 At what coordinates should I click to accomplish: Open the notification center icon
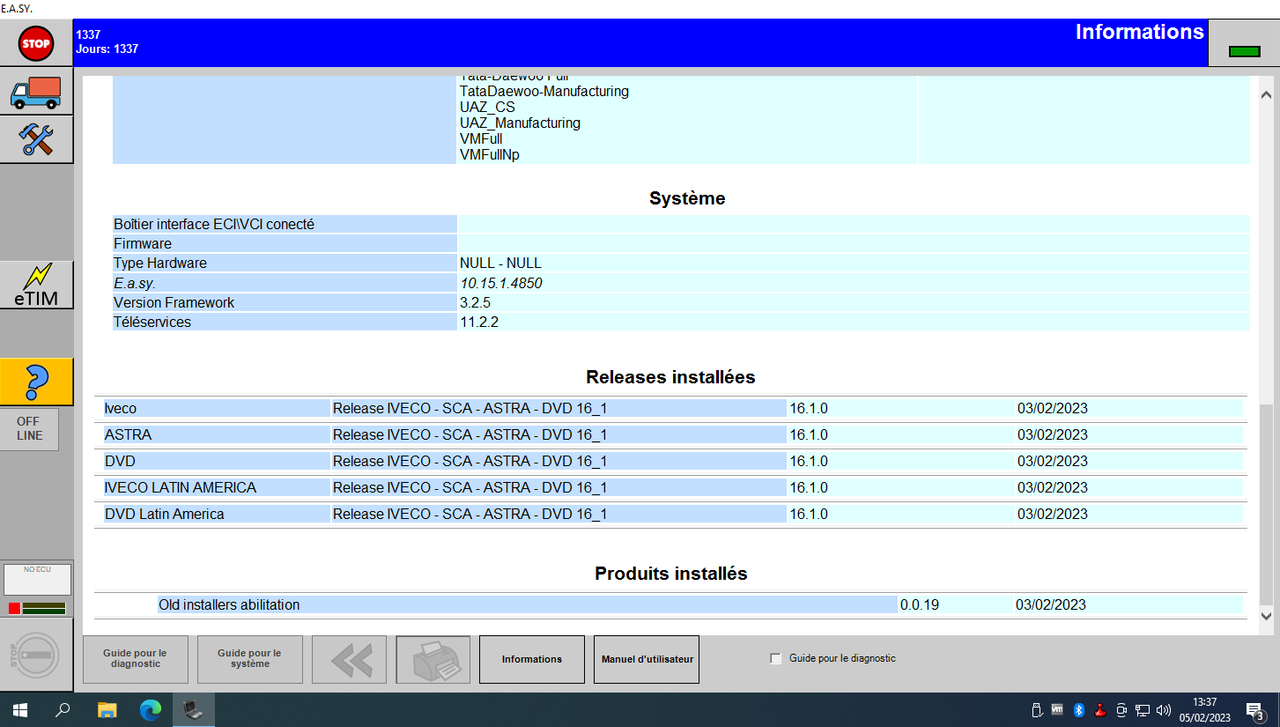(1255, 710)
